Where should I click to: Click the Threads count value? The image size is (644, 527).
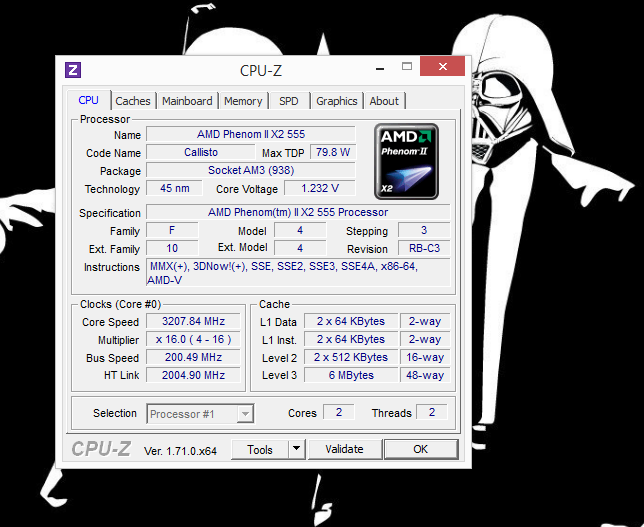[432, 412]
